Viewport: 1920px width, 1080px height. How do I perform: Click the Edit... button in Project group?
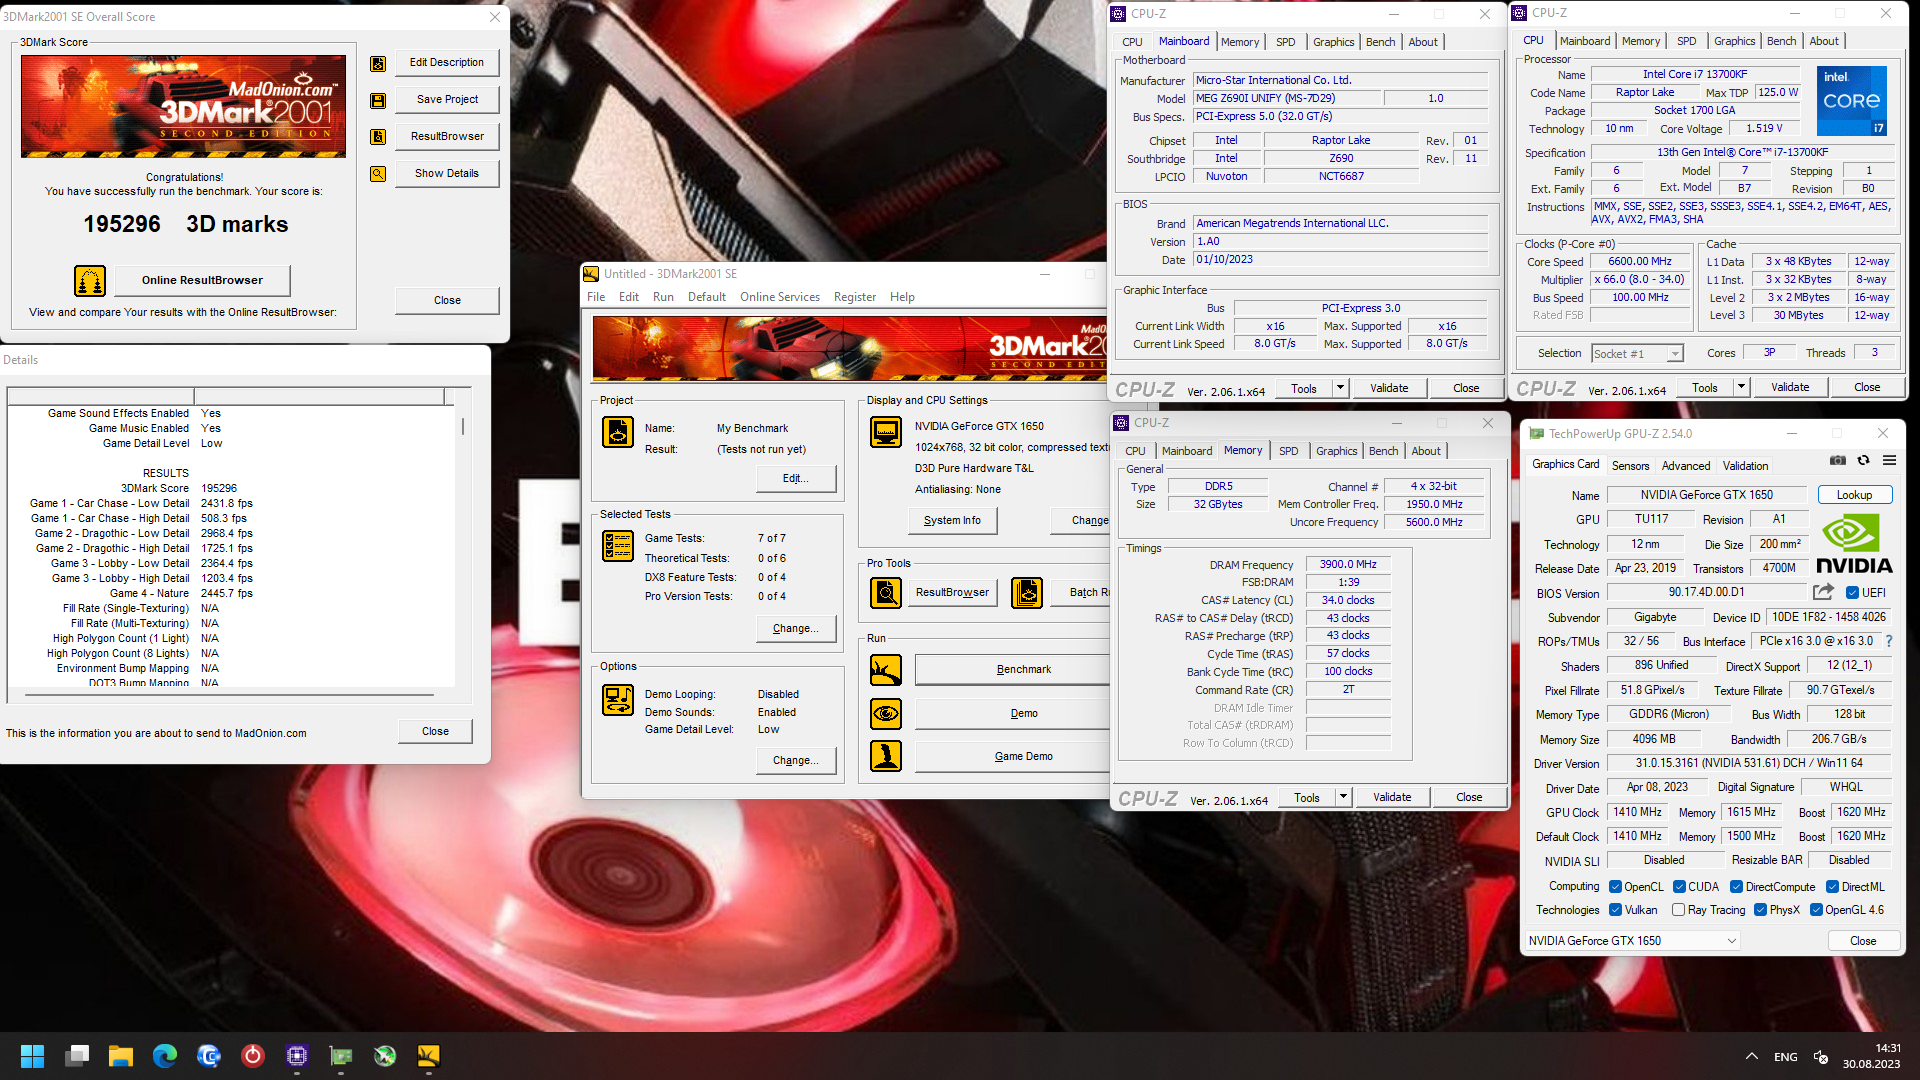click(795, 478)
